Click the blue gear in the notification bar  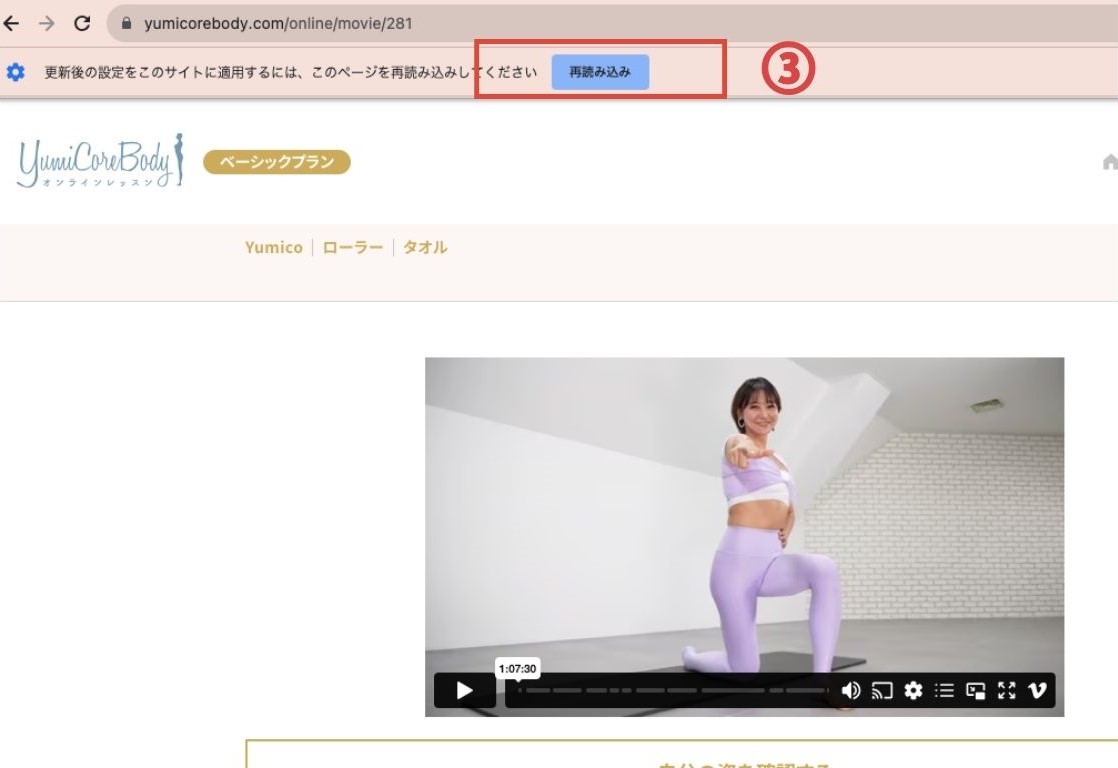15,71
